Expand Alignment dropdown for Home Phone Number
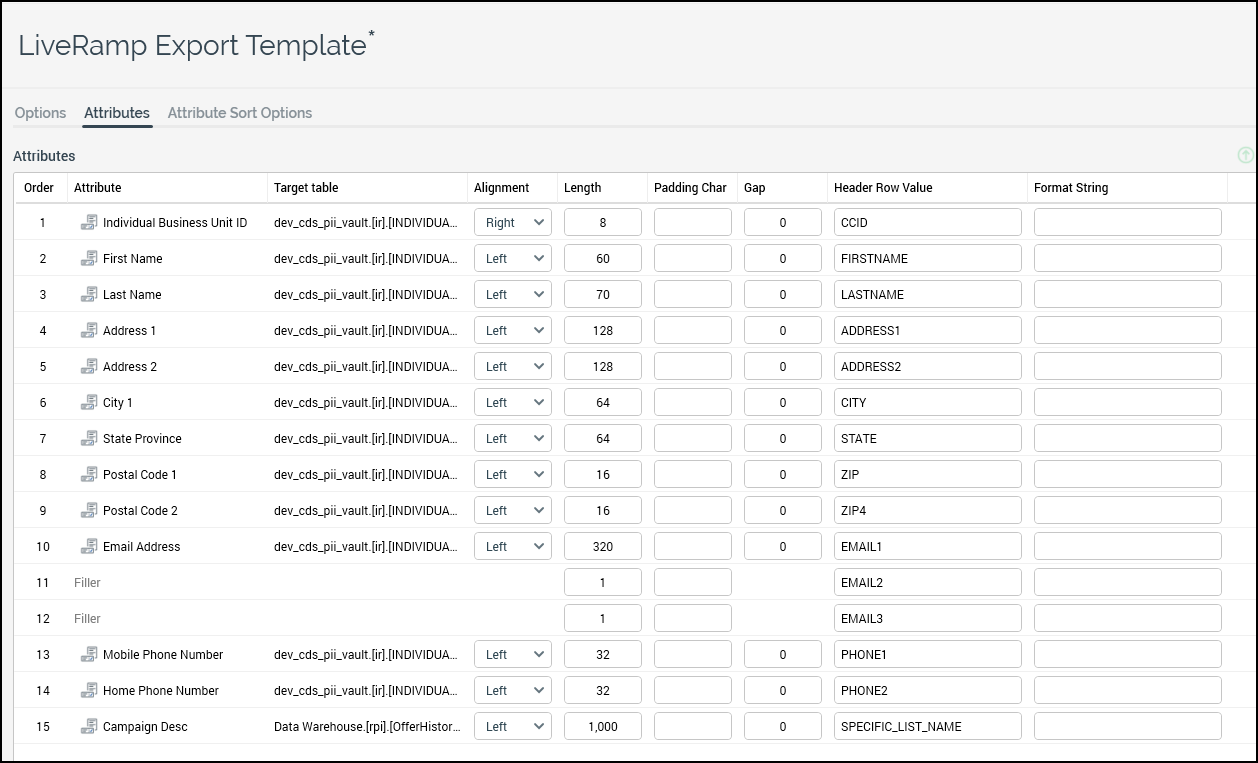Image resolution: width=1258 pixels, height=763 pixels. click(512, 690)
